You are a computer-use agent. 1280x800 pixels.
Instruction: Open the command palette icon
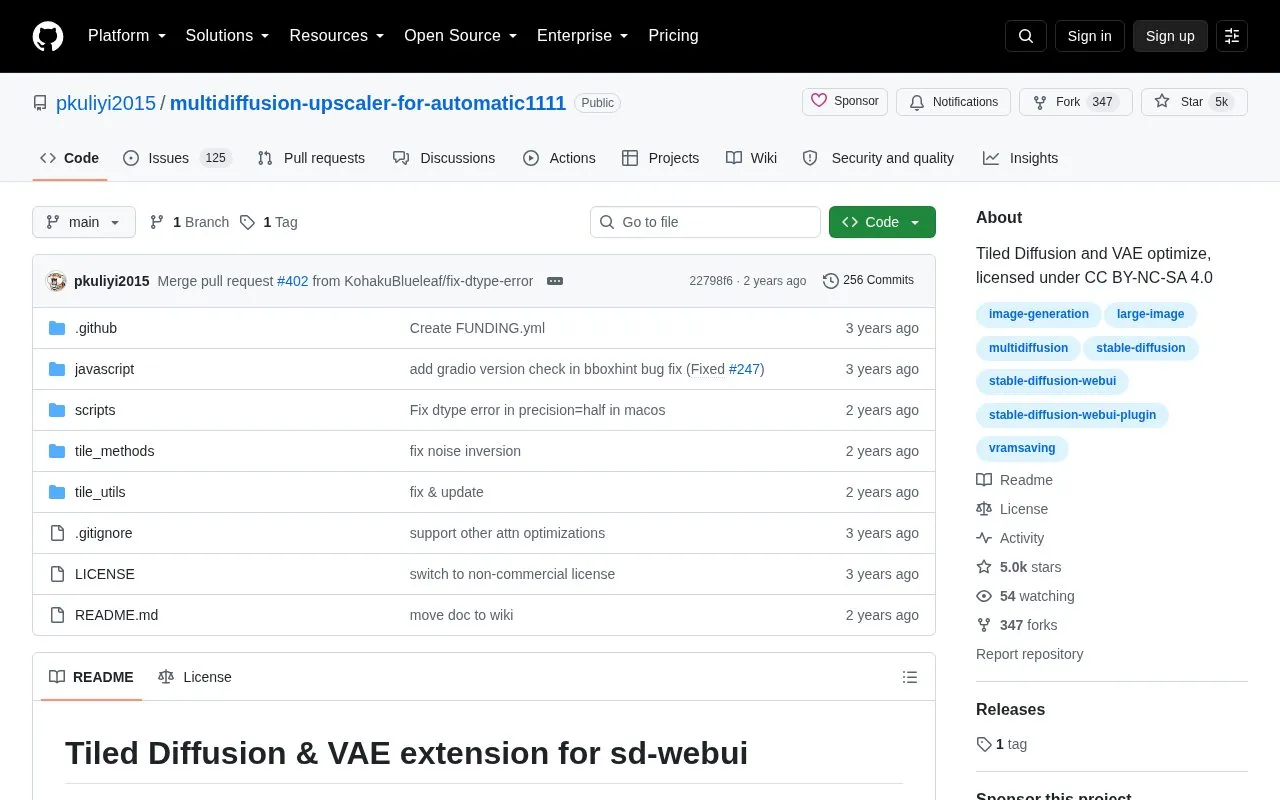tap(1232, 36)
